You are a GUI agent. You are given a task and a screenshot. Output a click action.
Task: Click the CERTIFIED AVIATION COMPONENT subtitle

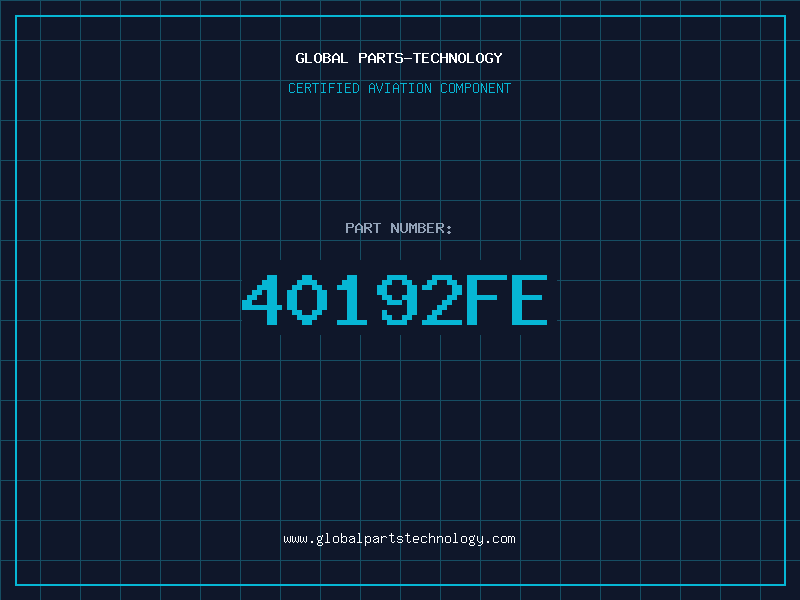pos(399,88)
